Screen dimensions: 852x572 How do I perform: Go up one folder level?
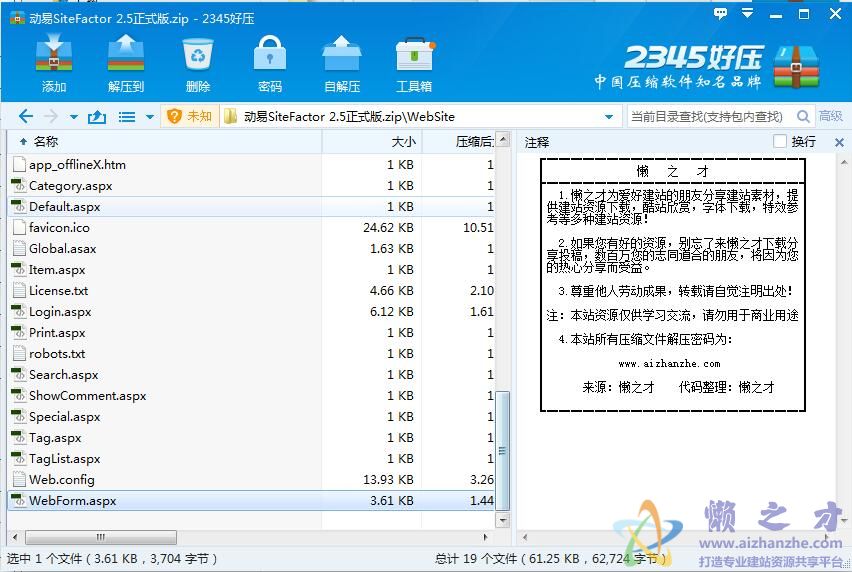click(x=97, y=116)
